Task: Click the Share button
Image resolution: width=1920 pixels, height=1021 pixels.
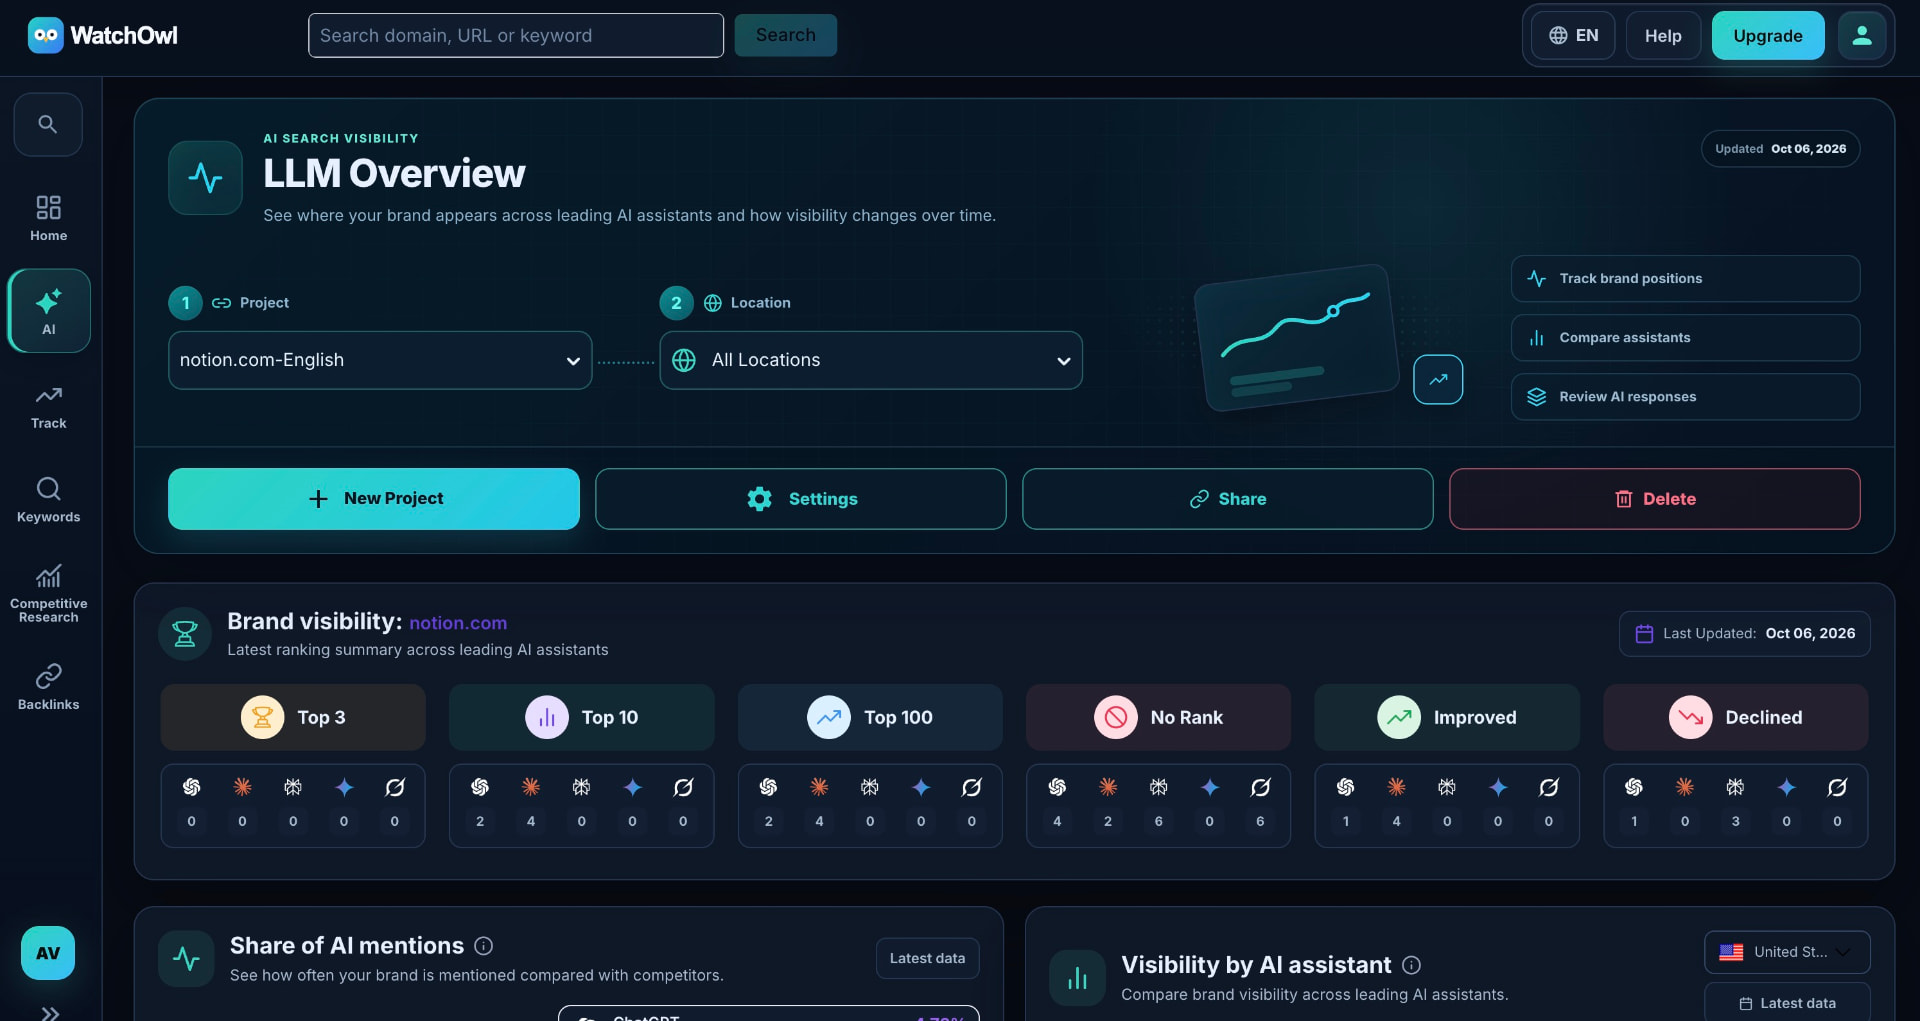Action: [x=1228, y=499]
